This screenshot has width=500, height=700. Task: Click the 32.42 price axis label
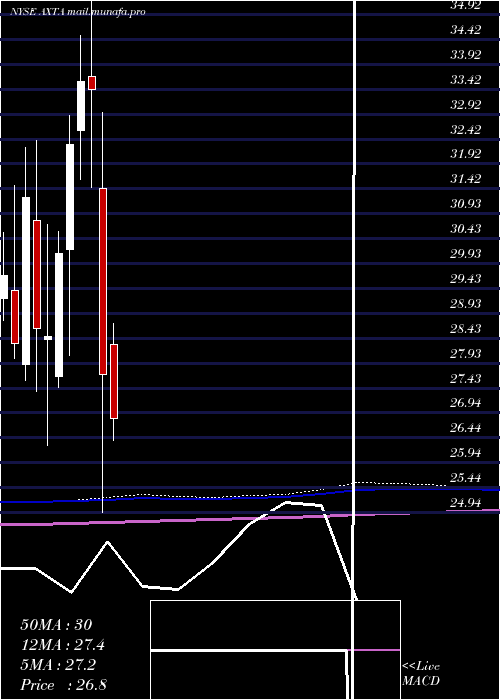466,130
